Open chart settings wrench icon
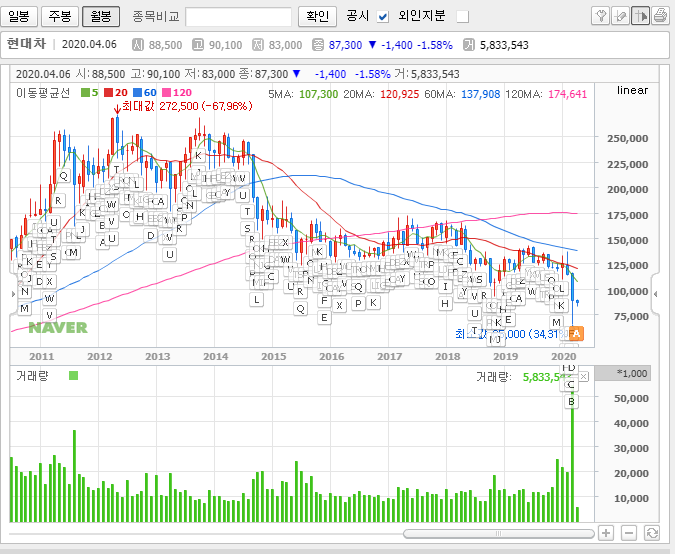This screenshot has width=682, height=554. pyautogui.click(x=601, y=16)
